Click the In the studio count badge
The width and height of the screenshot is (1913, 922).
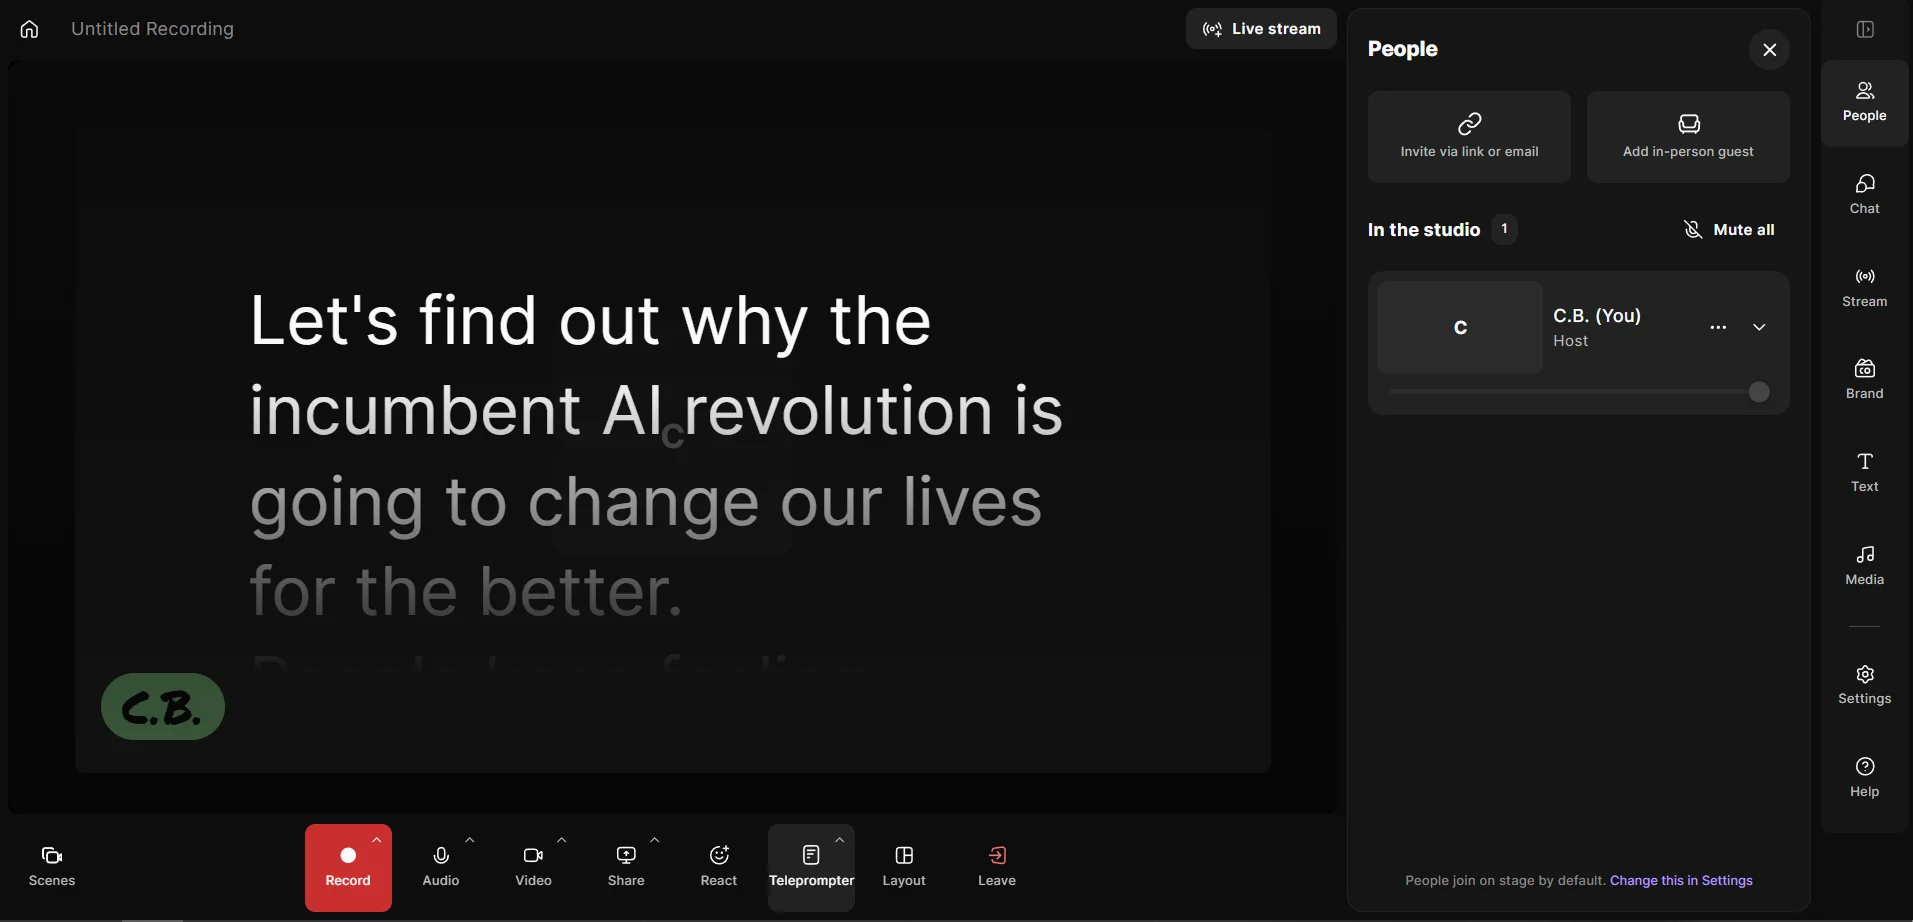point(1504,229)
